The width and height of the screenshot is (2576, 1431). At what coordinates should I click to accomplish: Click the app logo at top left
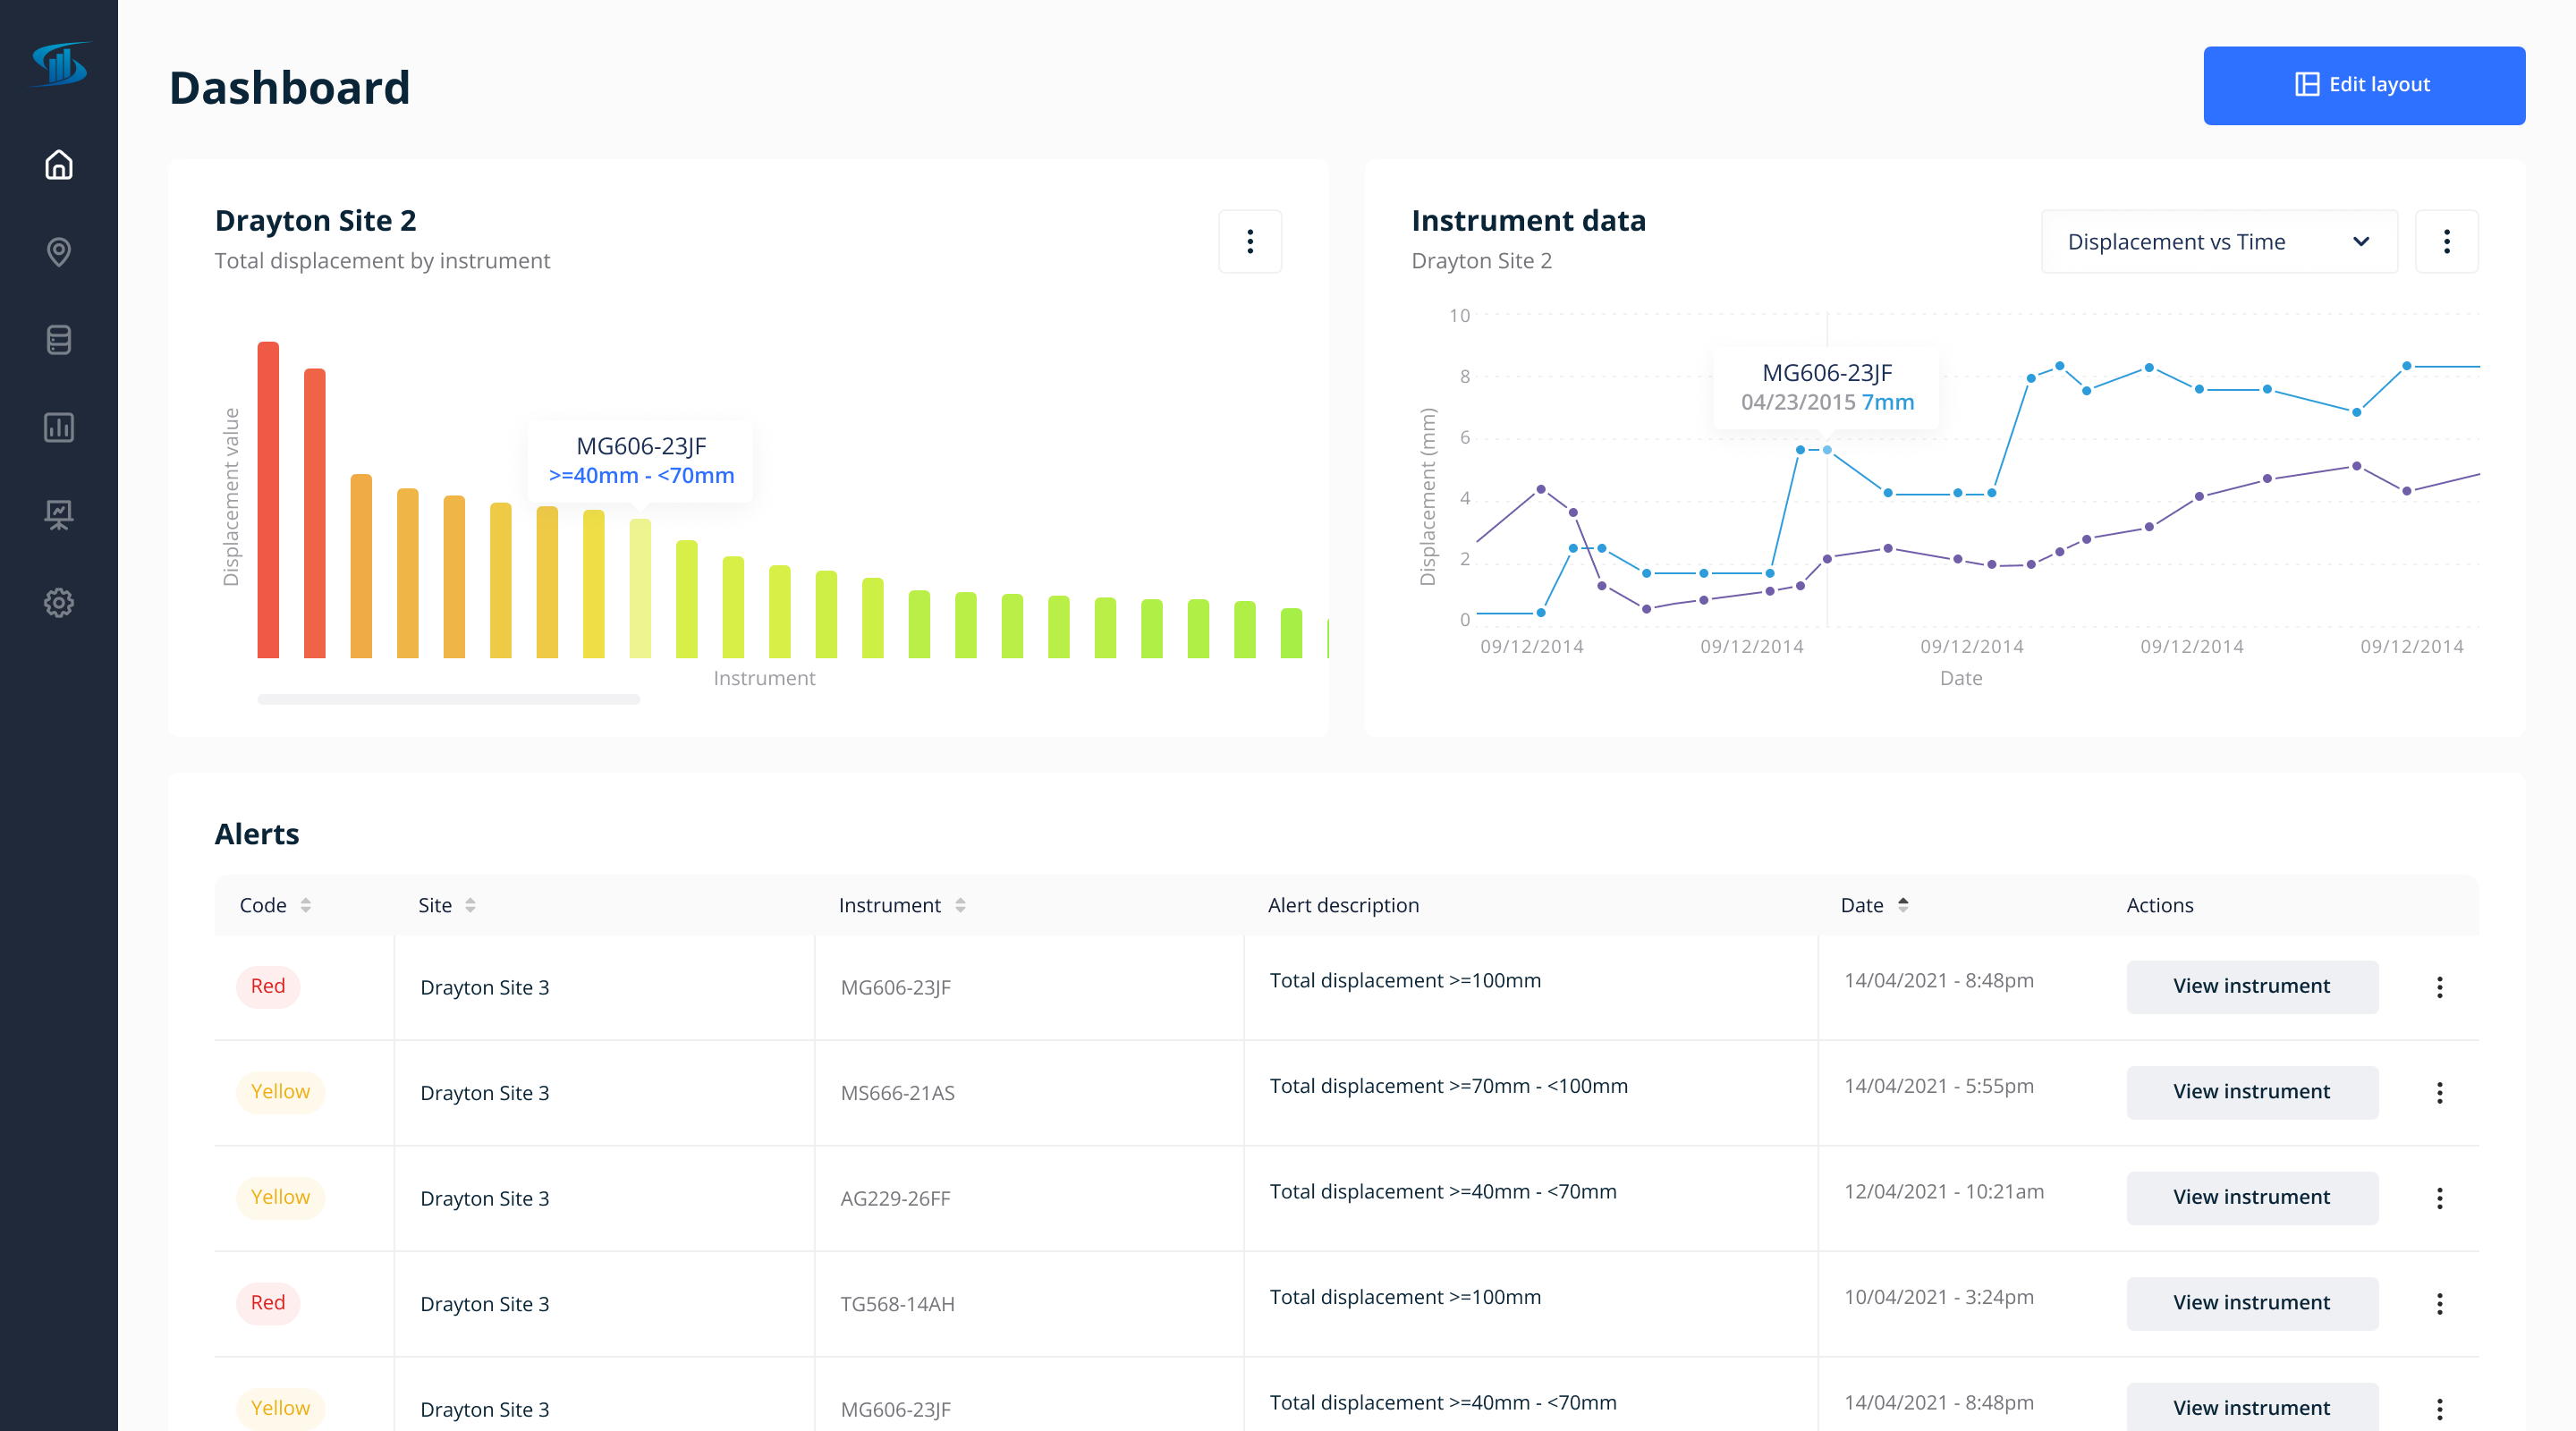[x=59, y=65]
